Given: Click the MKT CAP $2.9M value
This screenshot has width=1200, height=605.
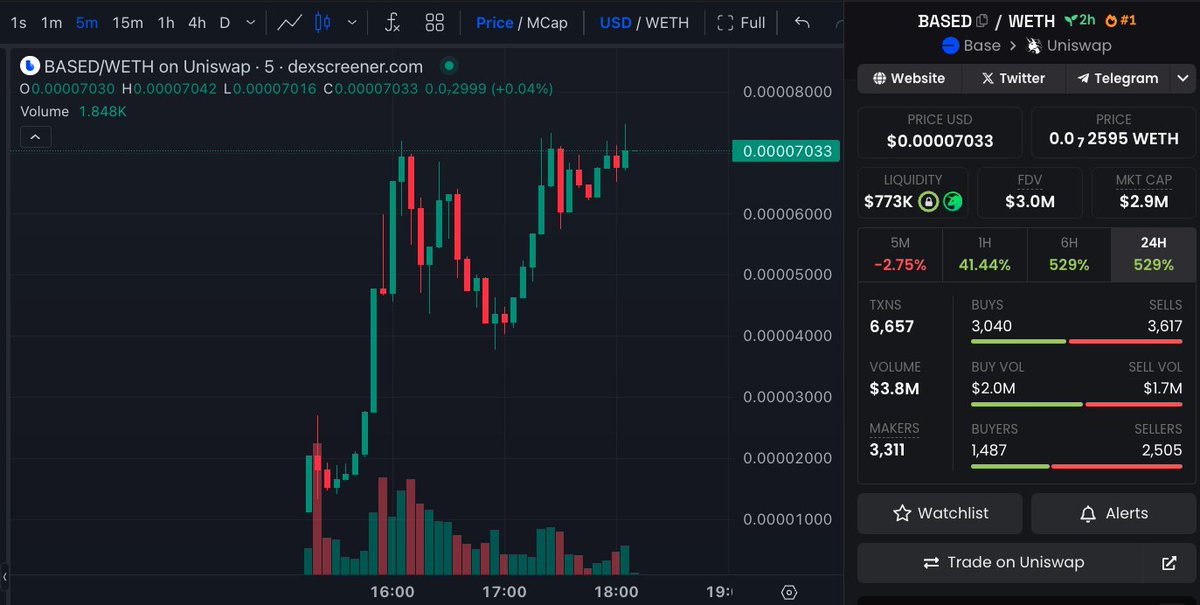Looking at the screenshot, I should coord(1144,201).
